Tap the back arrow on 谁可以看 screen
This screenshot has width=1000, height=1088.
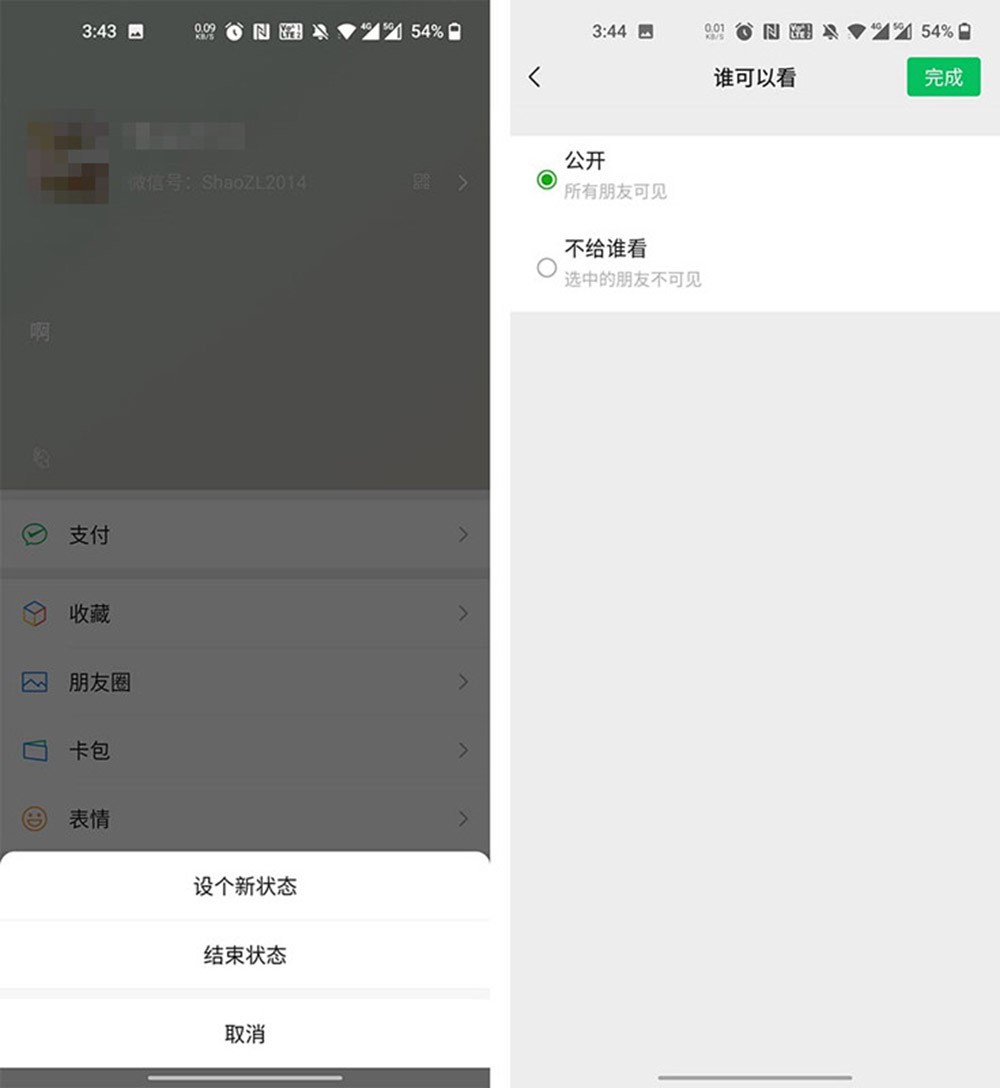(x=534, y=77)
